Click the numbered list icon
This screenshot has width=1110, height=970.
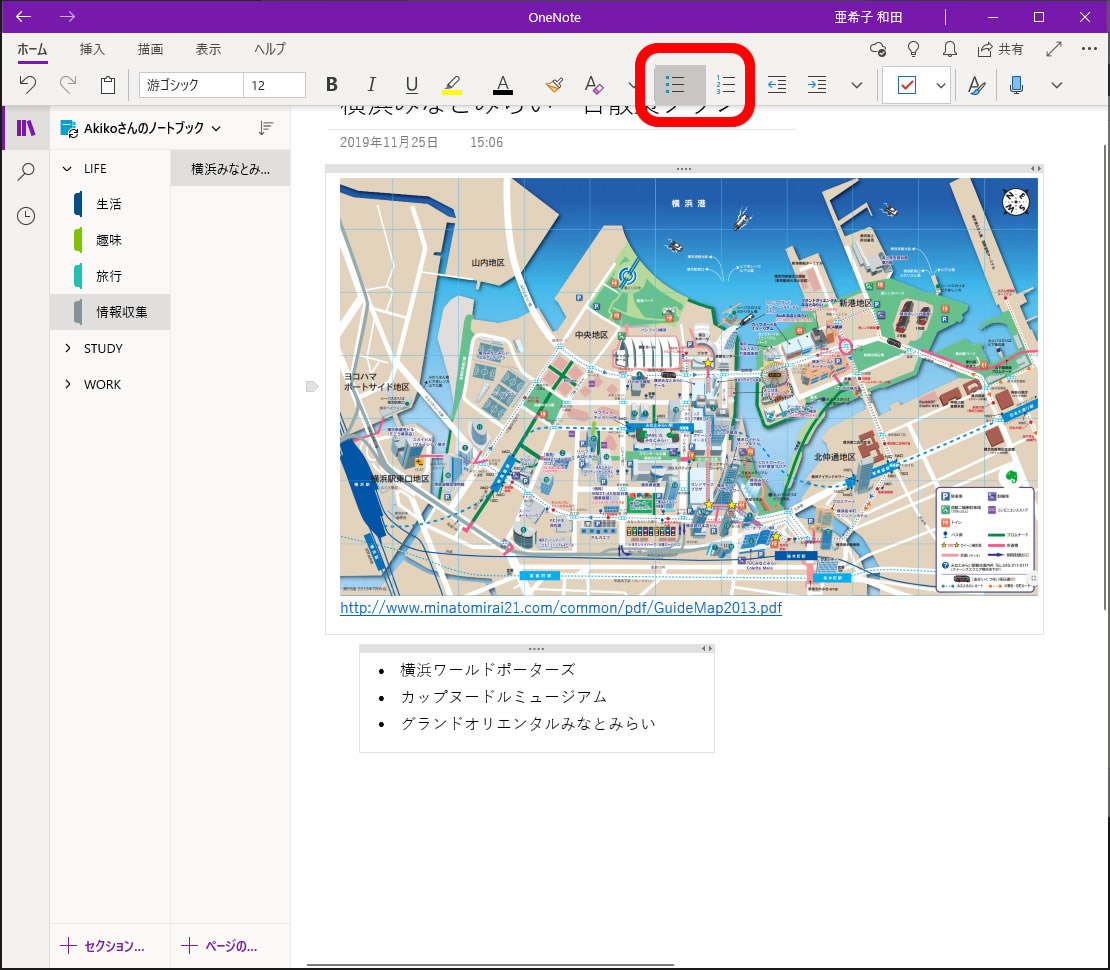pyautogui.click(x=726, y=85)
